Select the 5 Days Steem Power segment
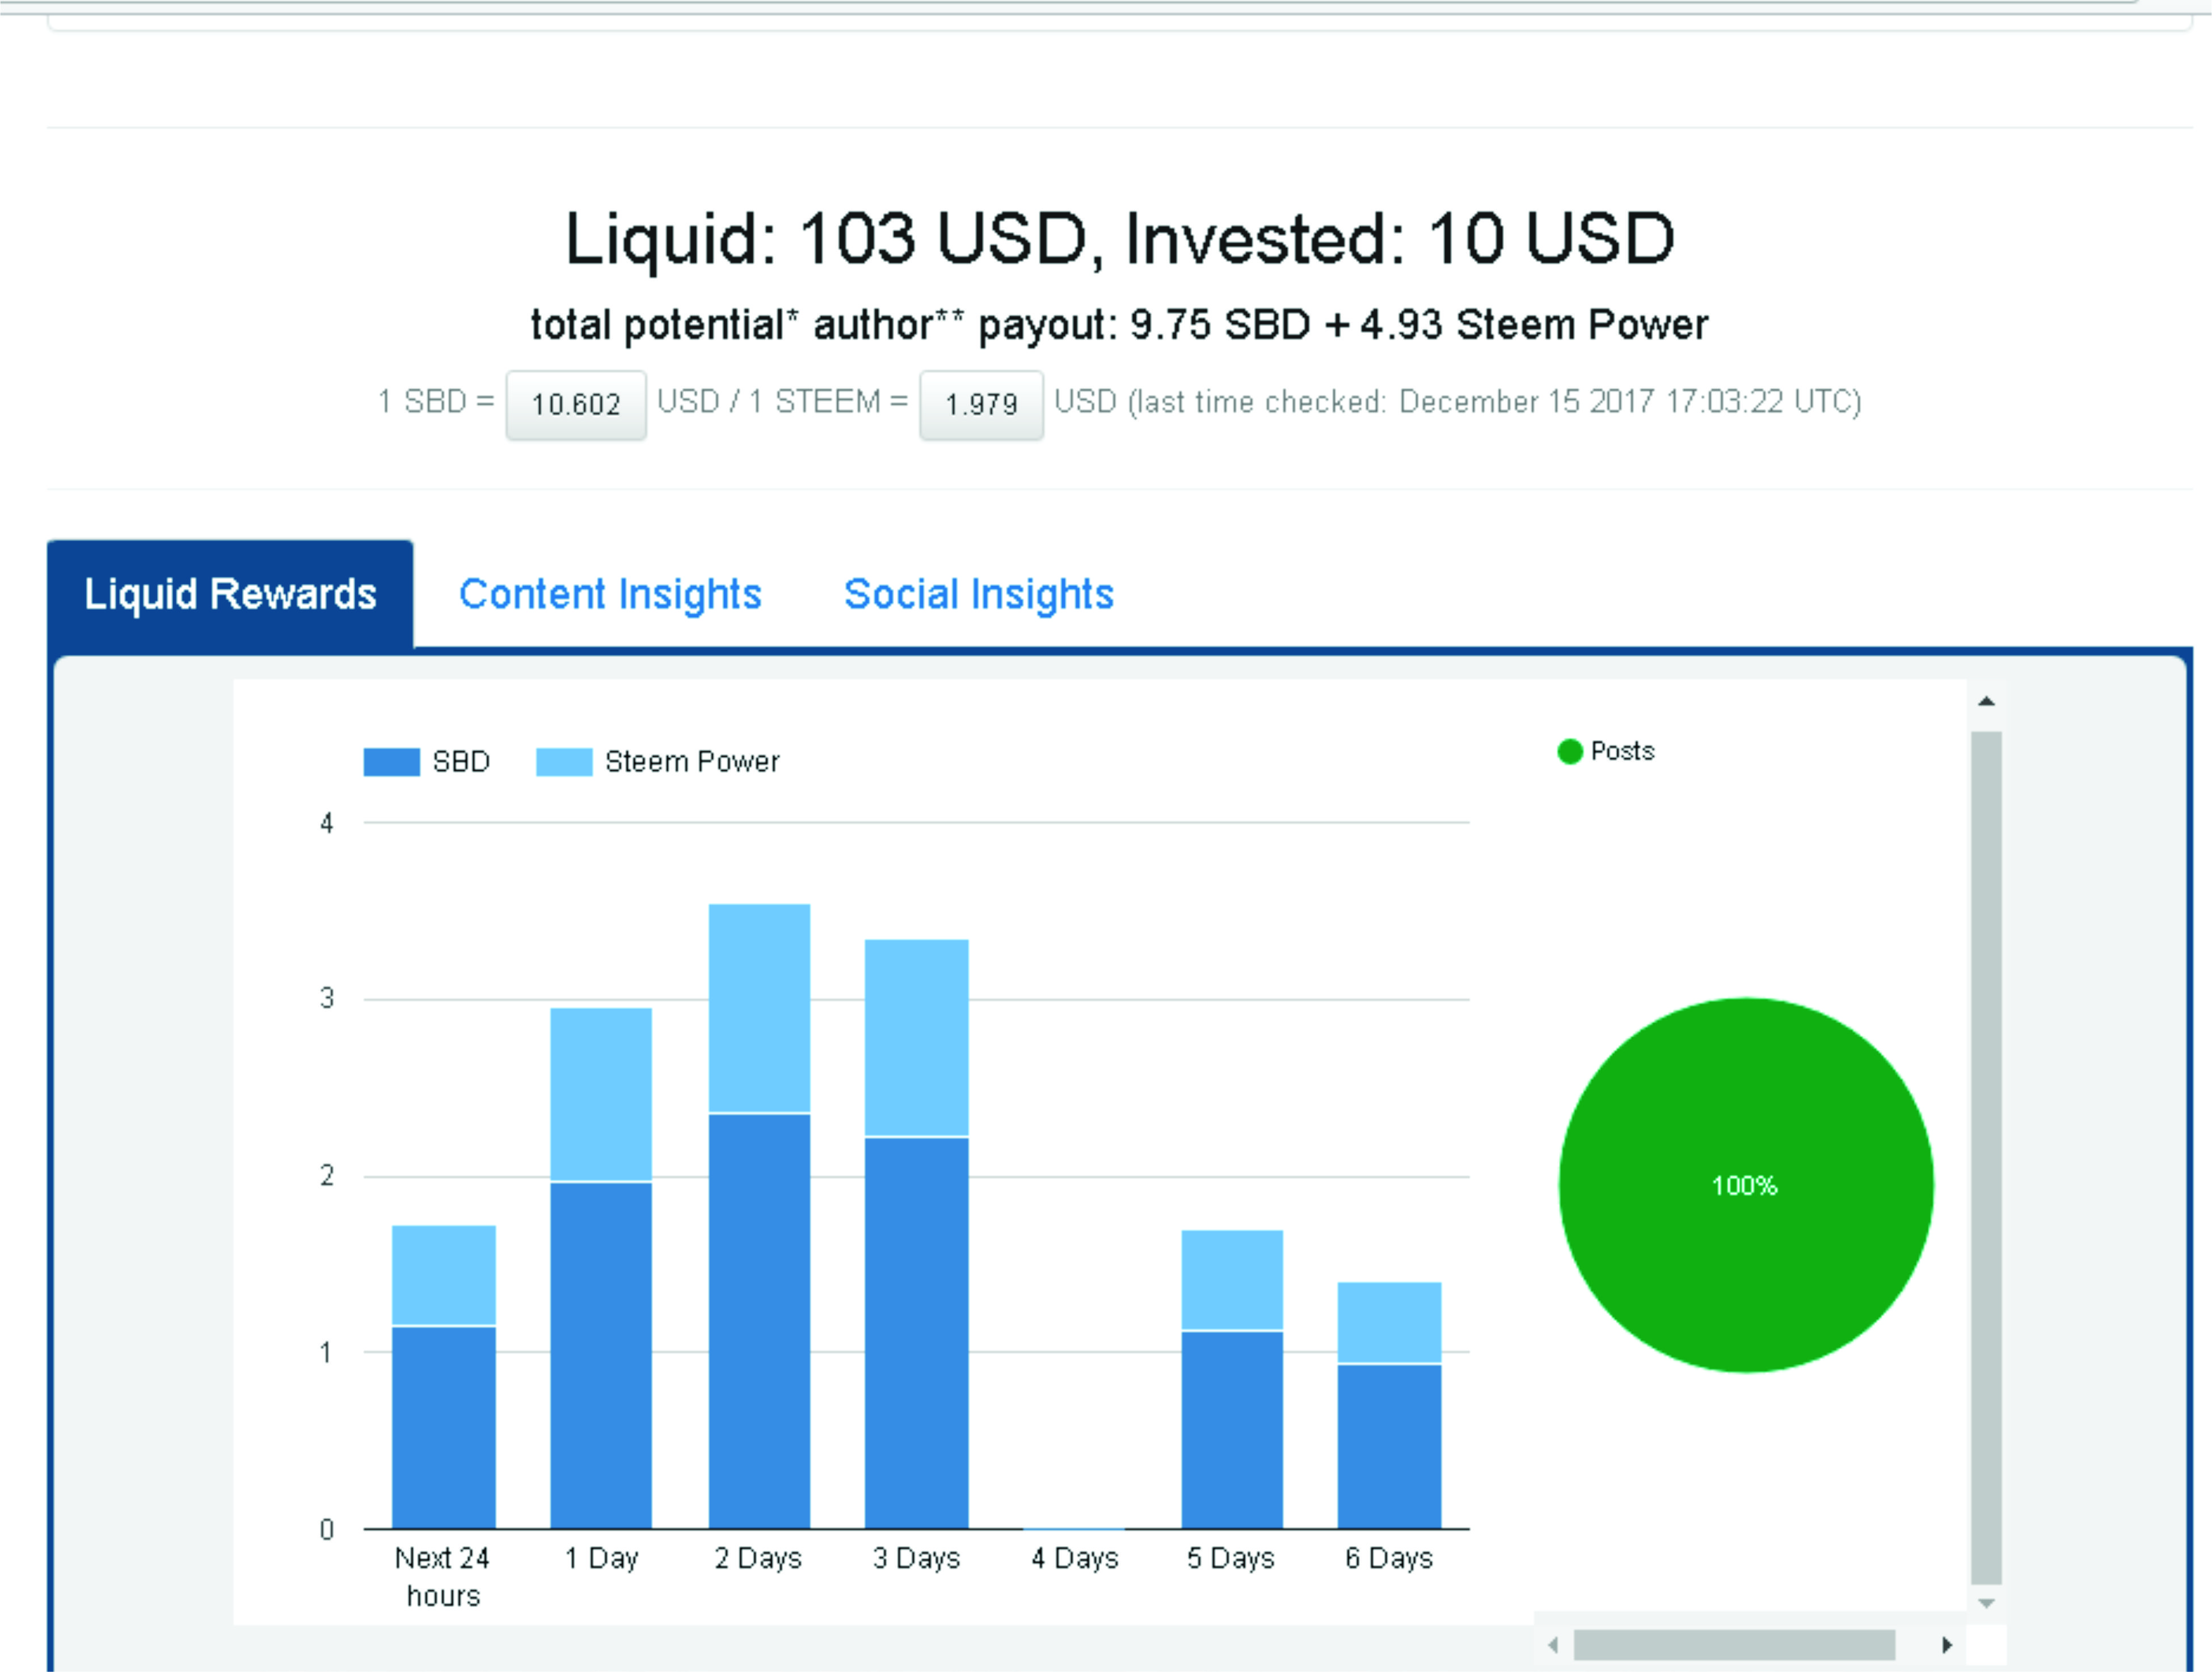The image size is (2212, 1672). (1232, 1280)
